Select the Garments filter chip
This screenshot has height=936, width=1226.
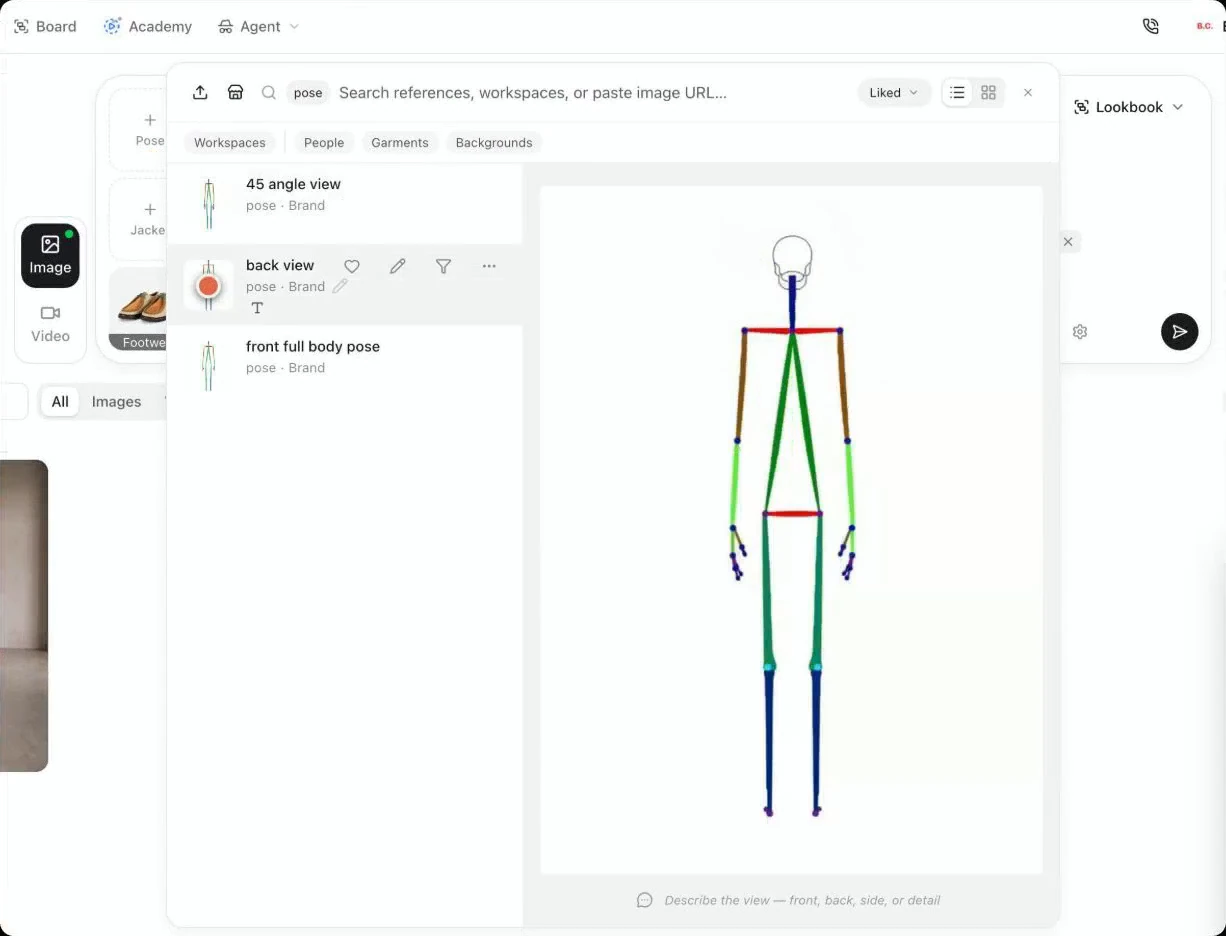coord(400,143)
